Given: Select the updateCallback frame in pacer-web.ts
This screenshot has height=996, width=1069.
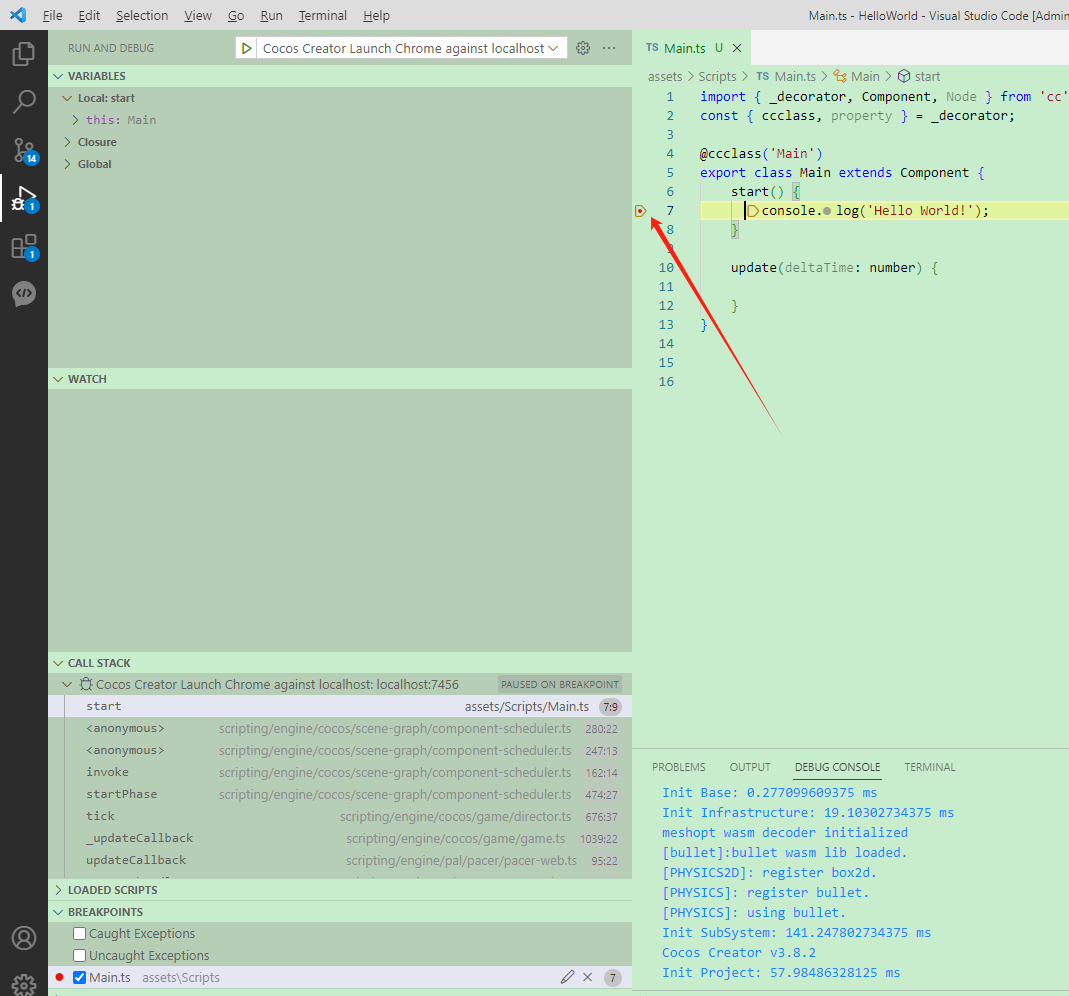Looking at the screenshot, I should pos(340,860).
